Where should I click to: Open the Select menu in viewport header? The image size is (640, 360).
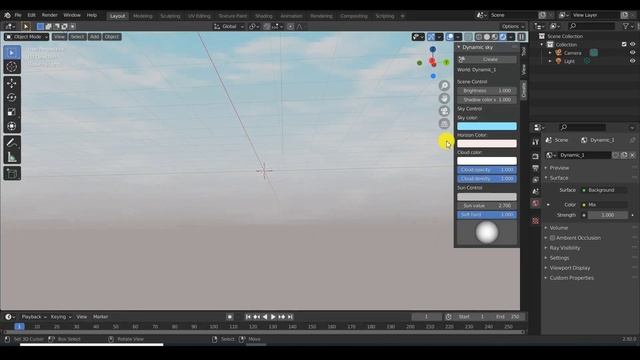(x=77, y=37)
